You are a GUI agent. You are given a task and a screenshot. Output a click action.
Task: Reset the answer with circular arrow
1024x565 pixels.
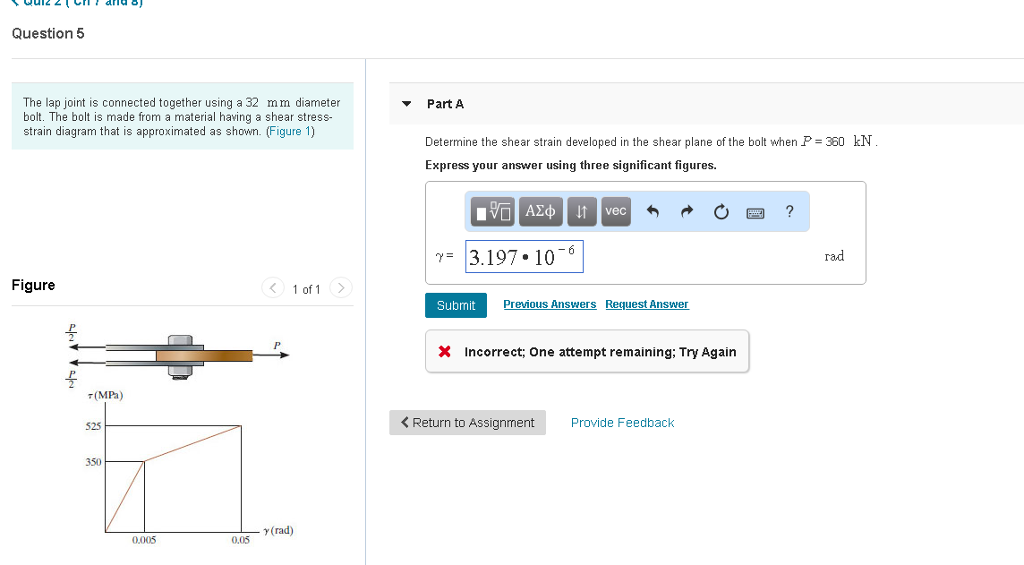[723, 211]
